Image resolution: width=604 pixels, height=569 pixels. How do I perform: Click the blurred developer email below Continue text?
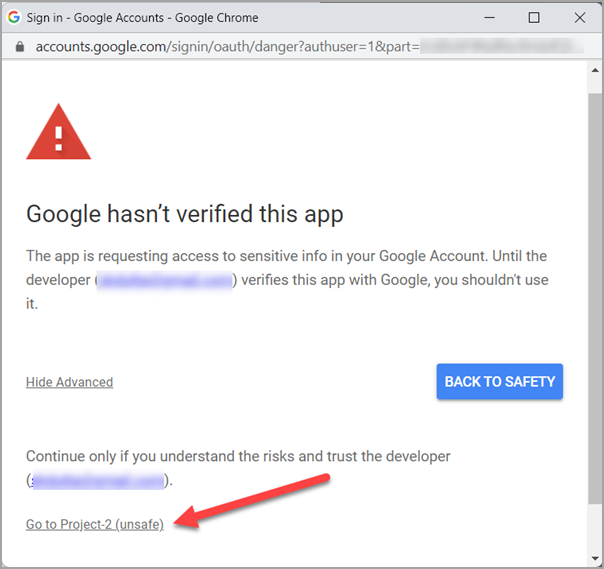[x=98, y=481]
